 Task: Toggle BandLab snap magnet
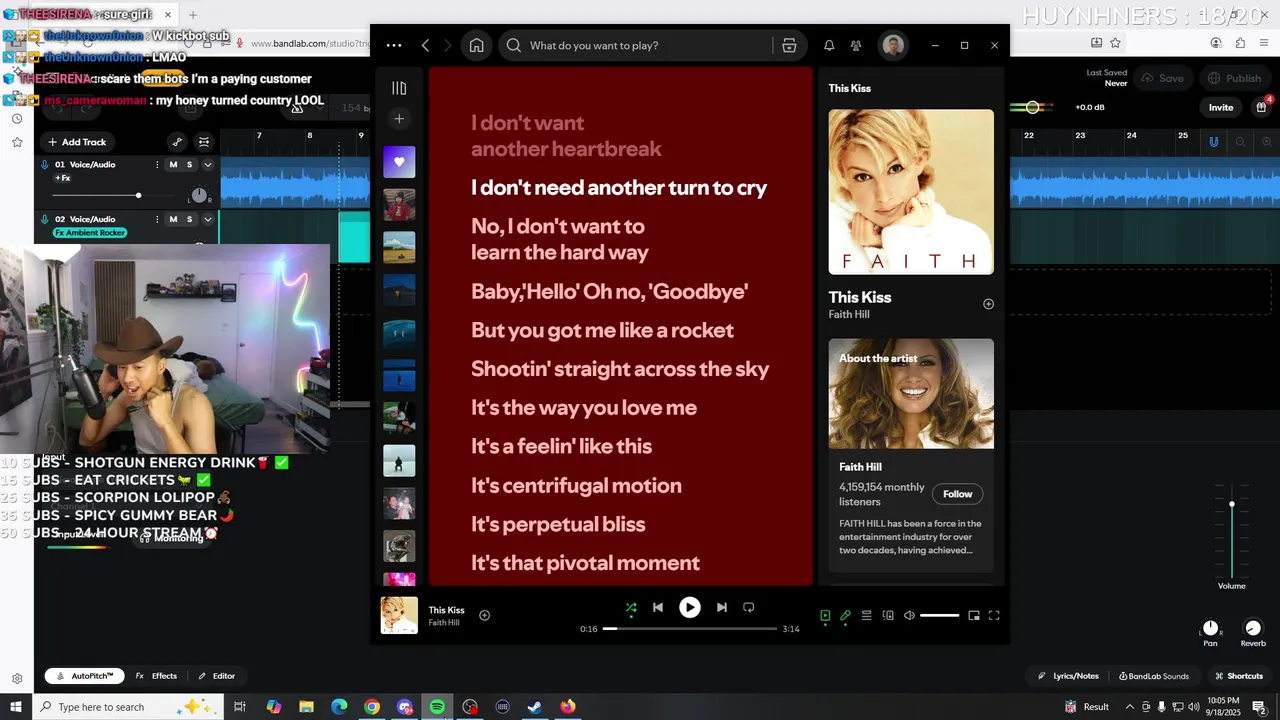[1214, 142]
